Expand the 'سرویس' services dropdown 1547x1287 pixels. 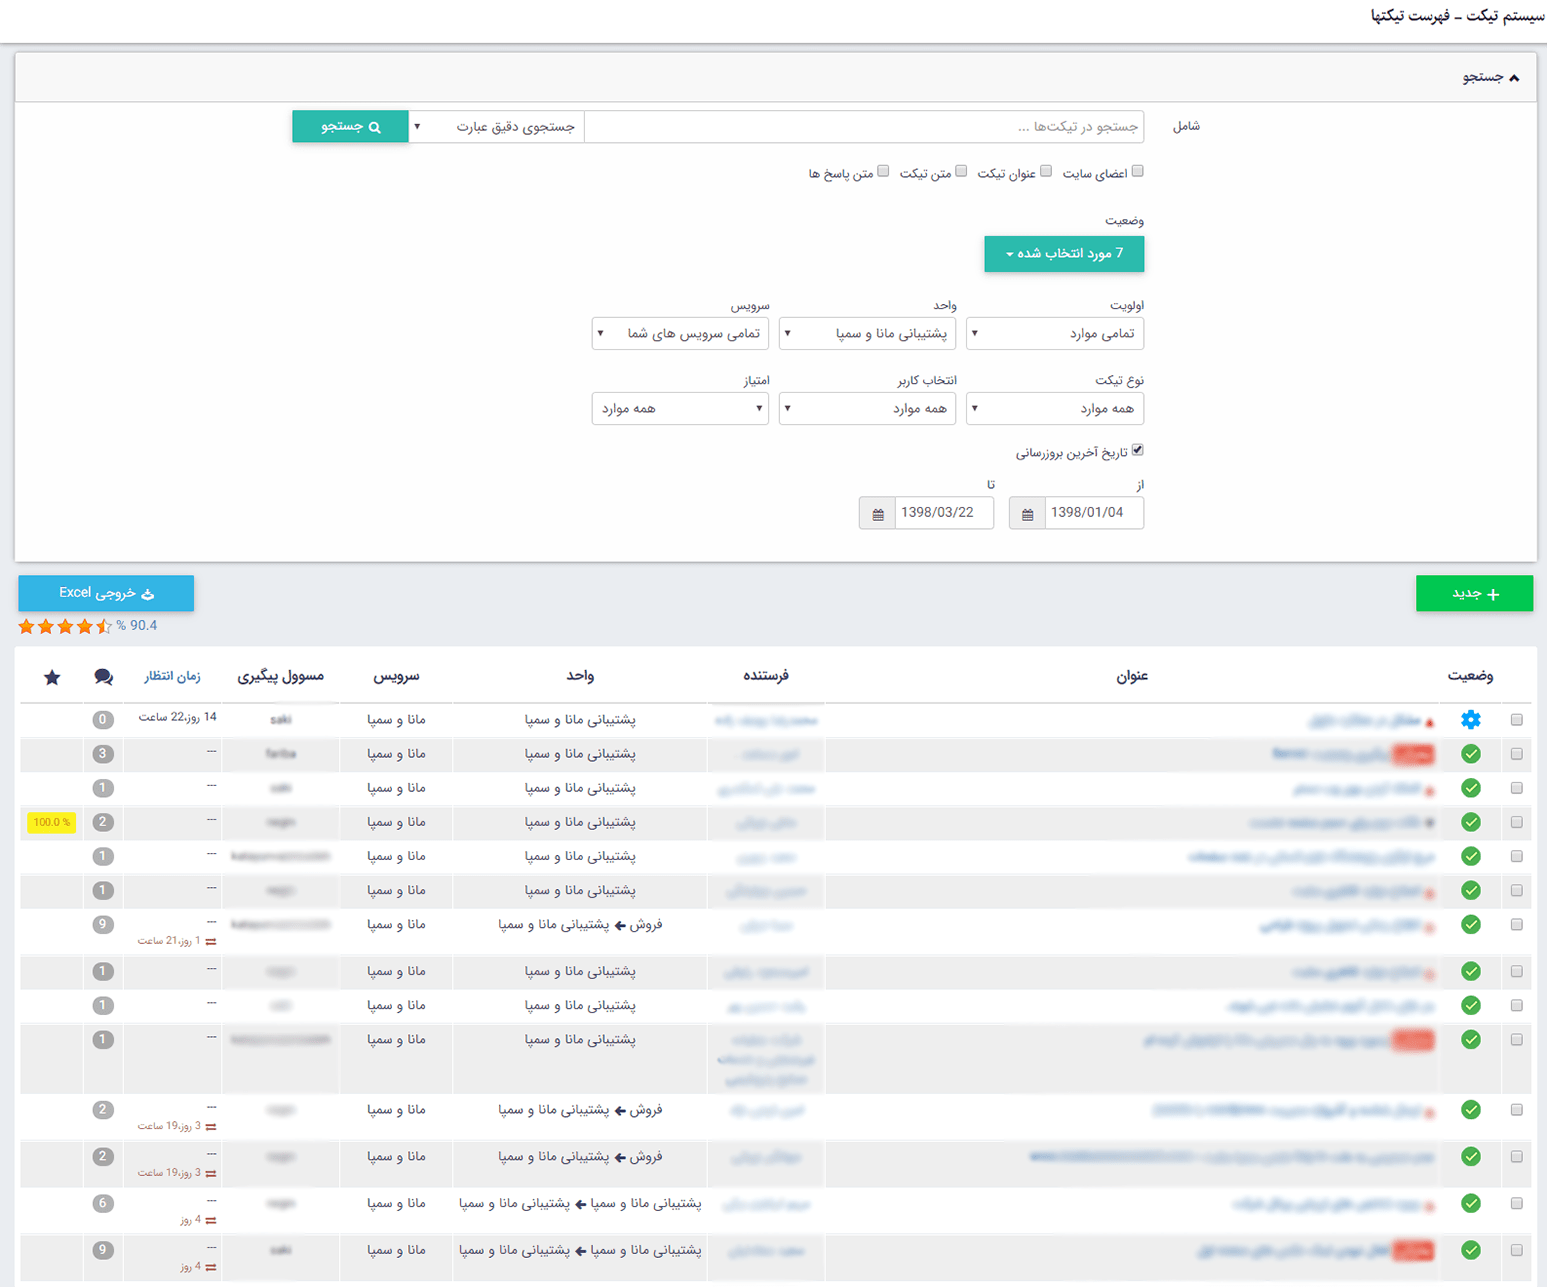680,334
